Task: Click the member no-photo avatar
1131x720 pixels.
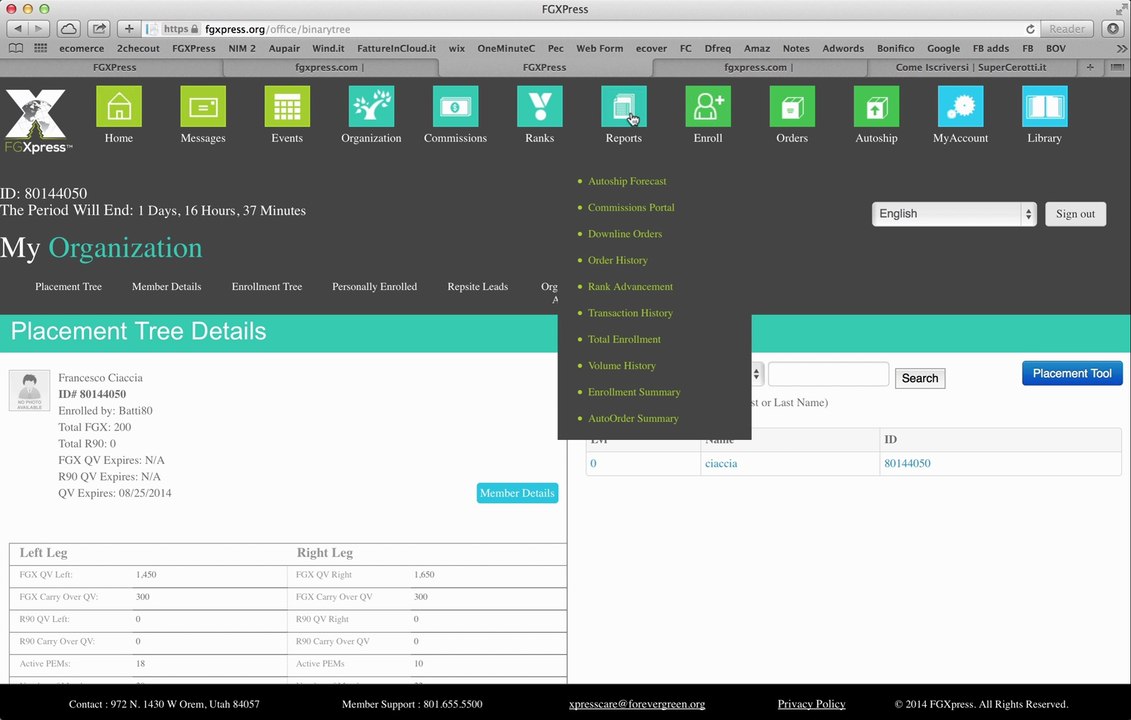Action: (x=30, y=390)
